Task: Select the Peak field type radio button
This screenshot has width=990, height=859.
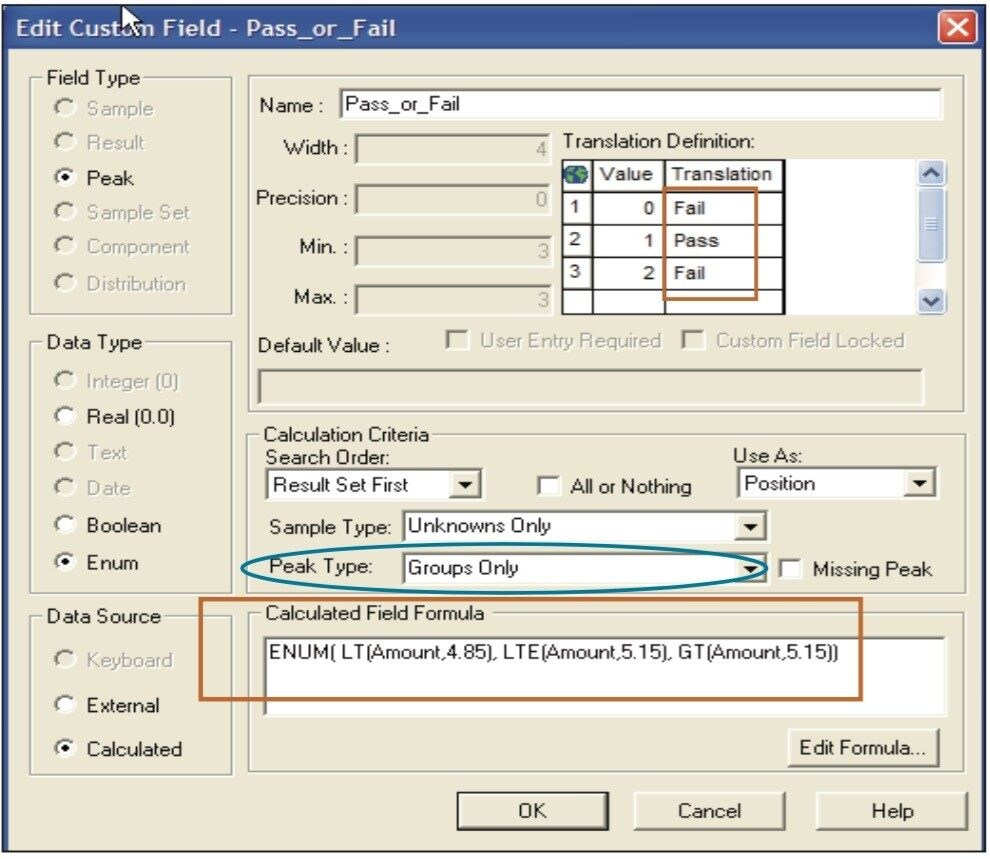Action: tap(64, 177)
